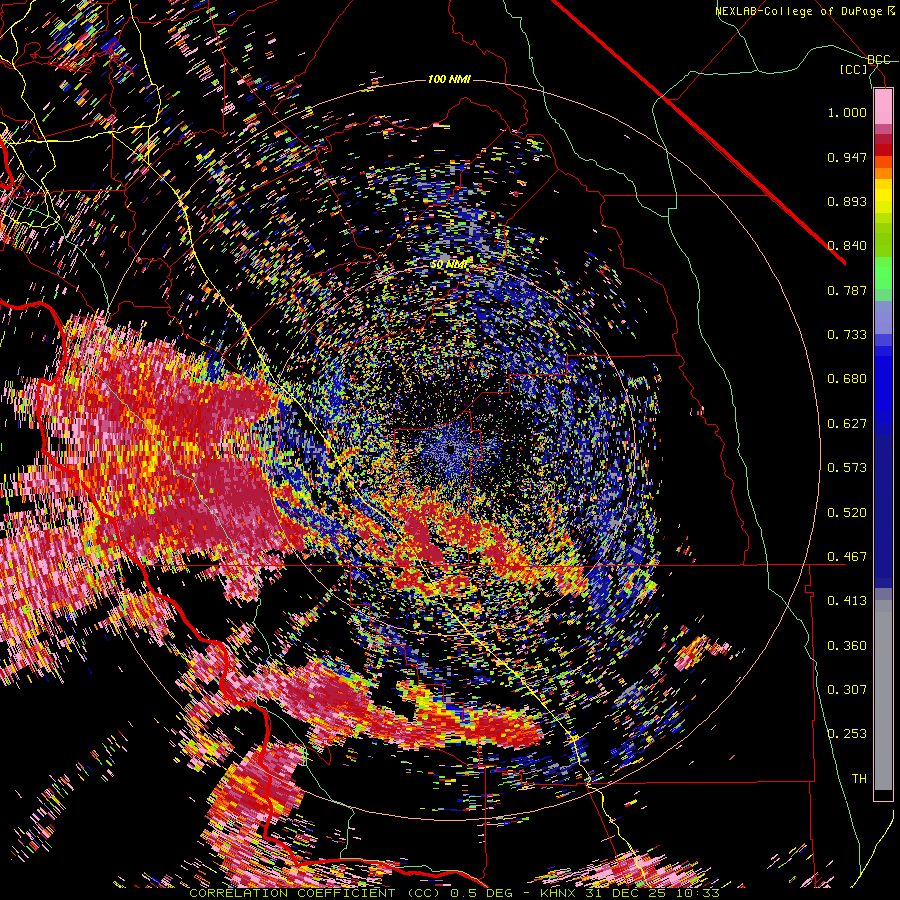Click the 0.253 legend value
Screen dimensions: 900x900
[847, 734]
